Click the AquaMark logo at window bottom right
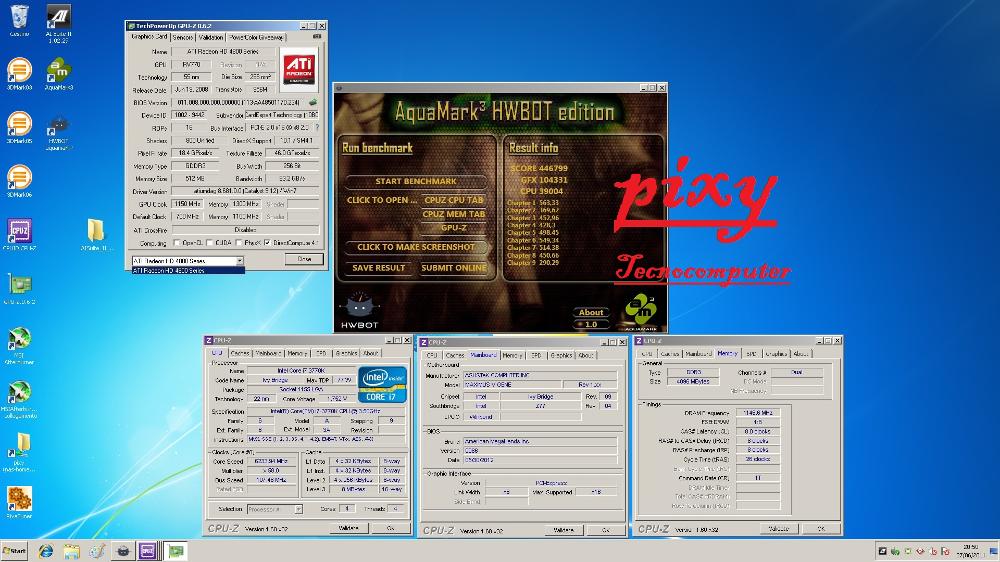The width and height of the screenshot is (1000, 562). coord(640,310)
